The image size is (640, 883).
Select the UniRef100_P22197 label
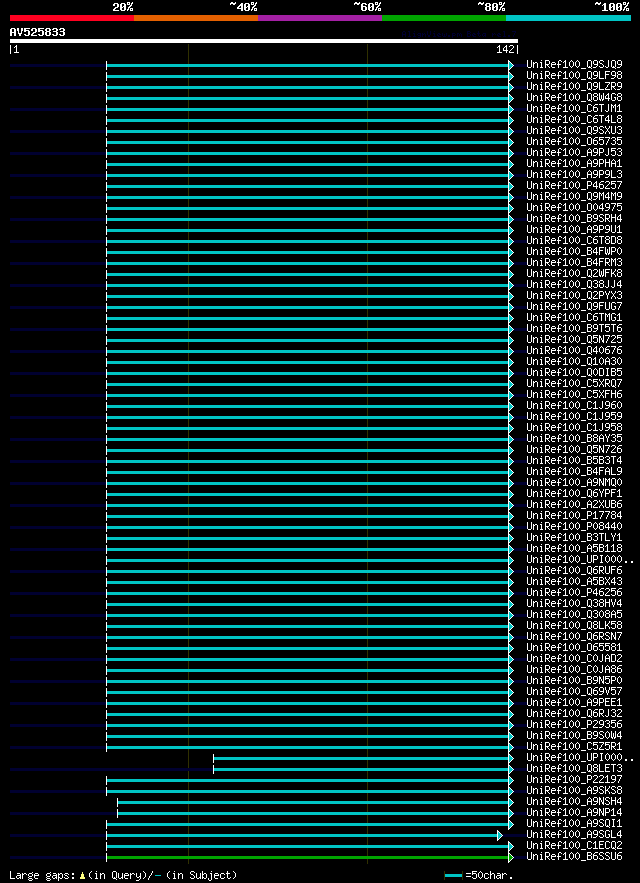(574, 779)
